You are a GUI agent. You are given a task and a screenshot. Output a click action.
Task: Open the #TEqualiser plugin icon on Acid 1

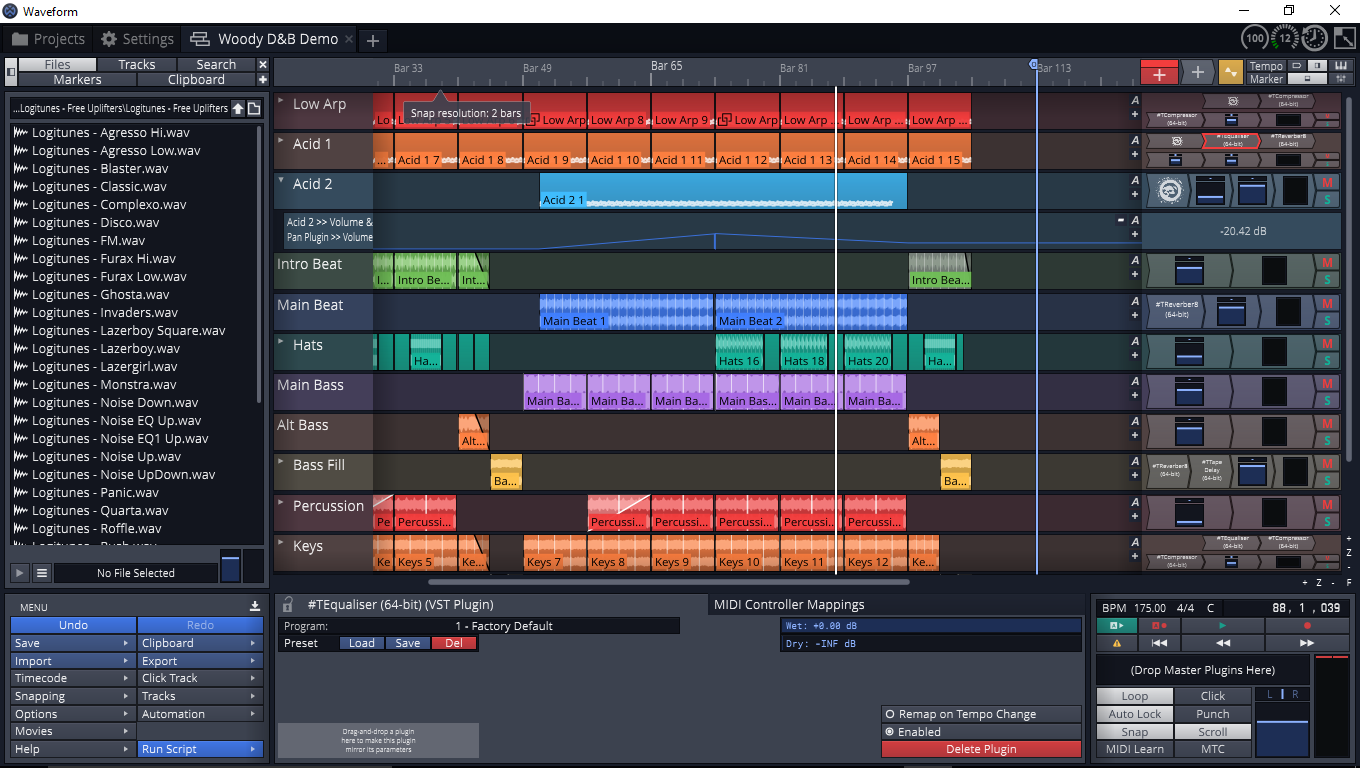click(x=1230, y=141)
